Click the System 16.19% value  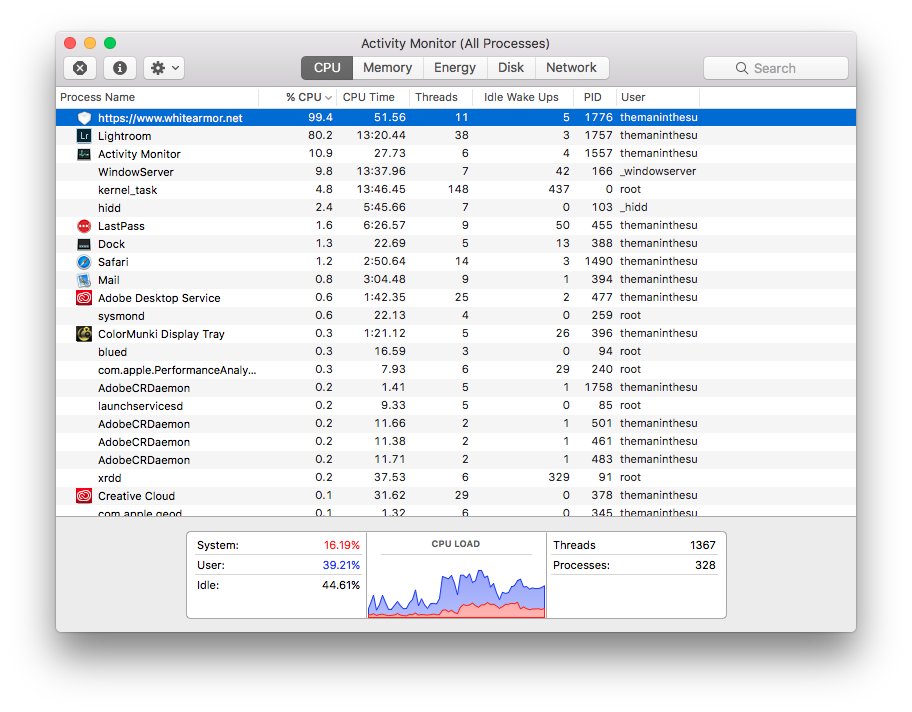point(341,545)
